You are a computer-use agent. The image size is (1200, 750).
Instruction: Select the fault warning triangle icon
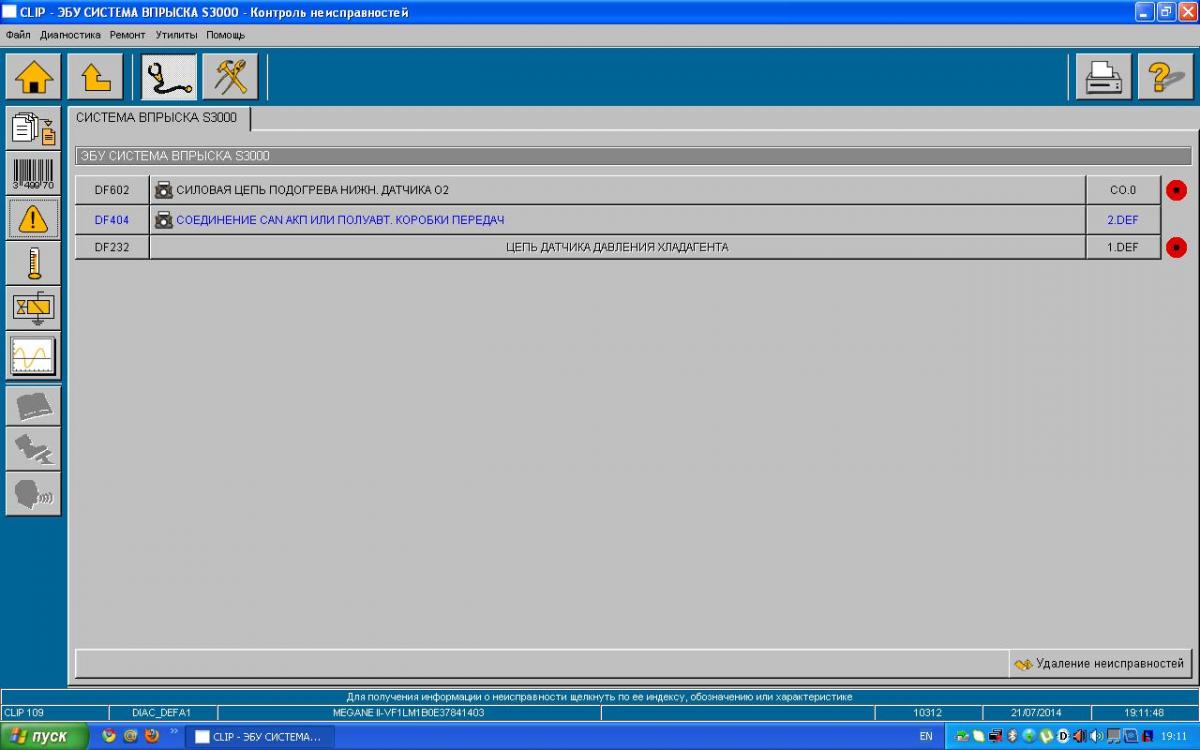[x=34, y=218]
